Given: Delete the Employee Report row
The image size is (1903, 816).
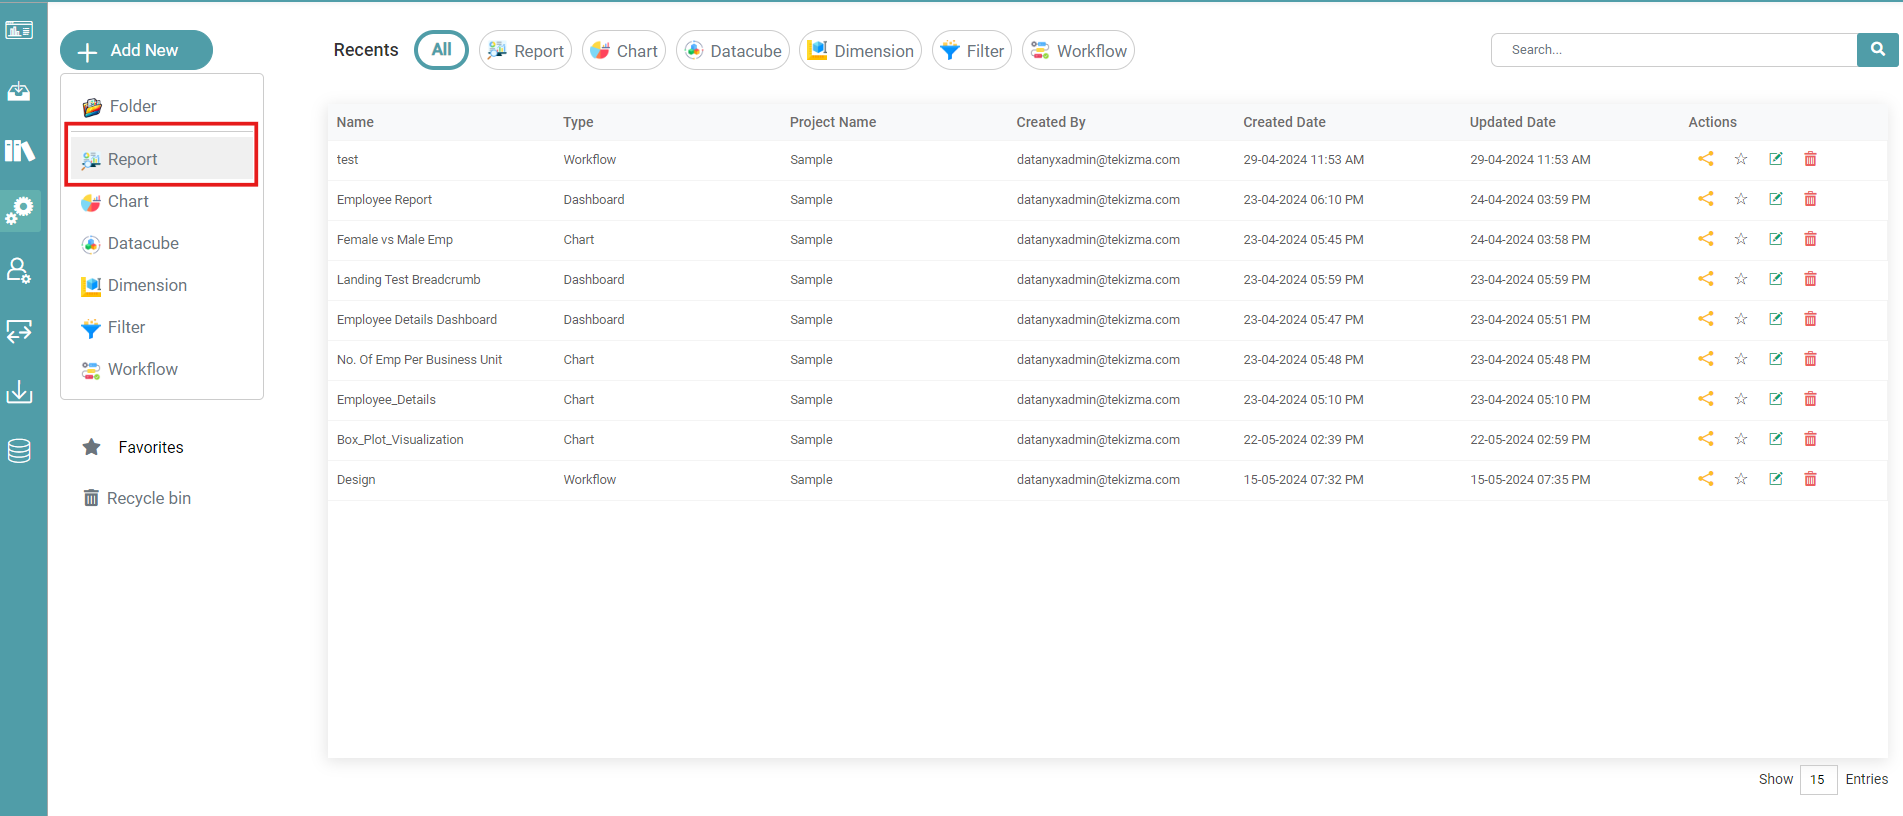Looking at the screenshot, I should click(1810, 199).
